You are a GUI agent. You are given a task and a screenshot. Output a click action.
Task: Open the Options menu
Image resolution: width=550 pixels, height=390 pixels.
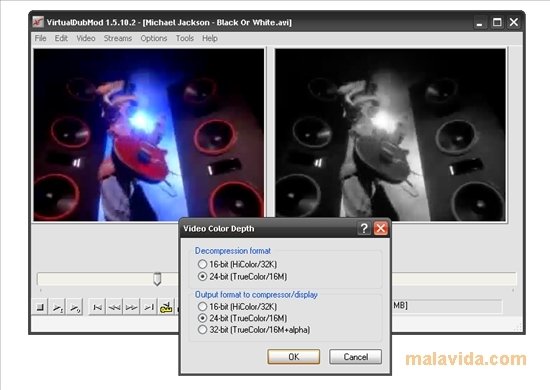[x=154, y=38]
